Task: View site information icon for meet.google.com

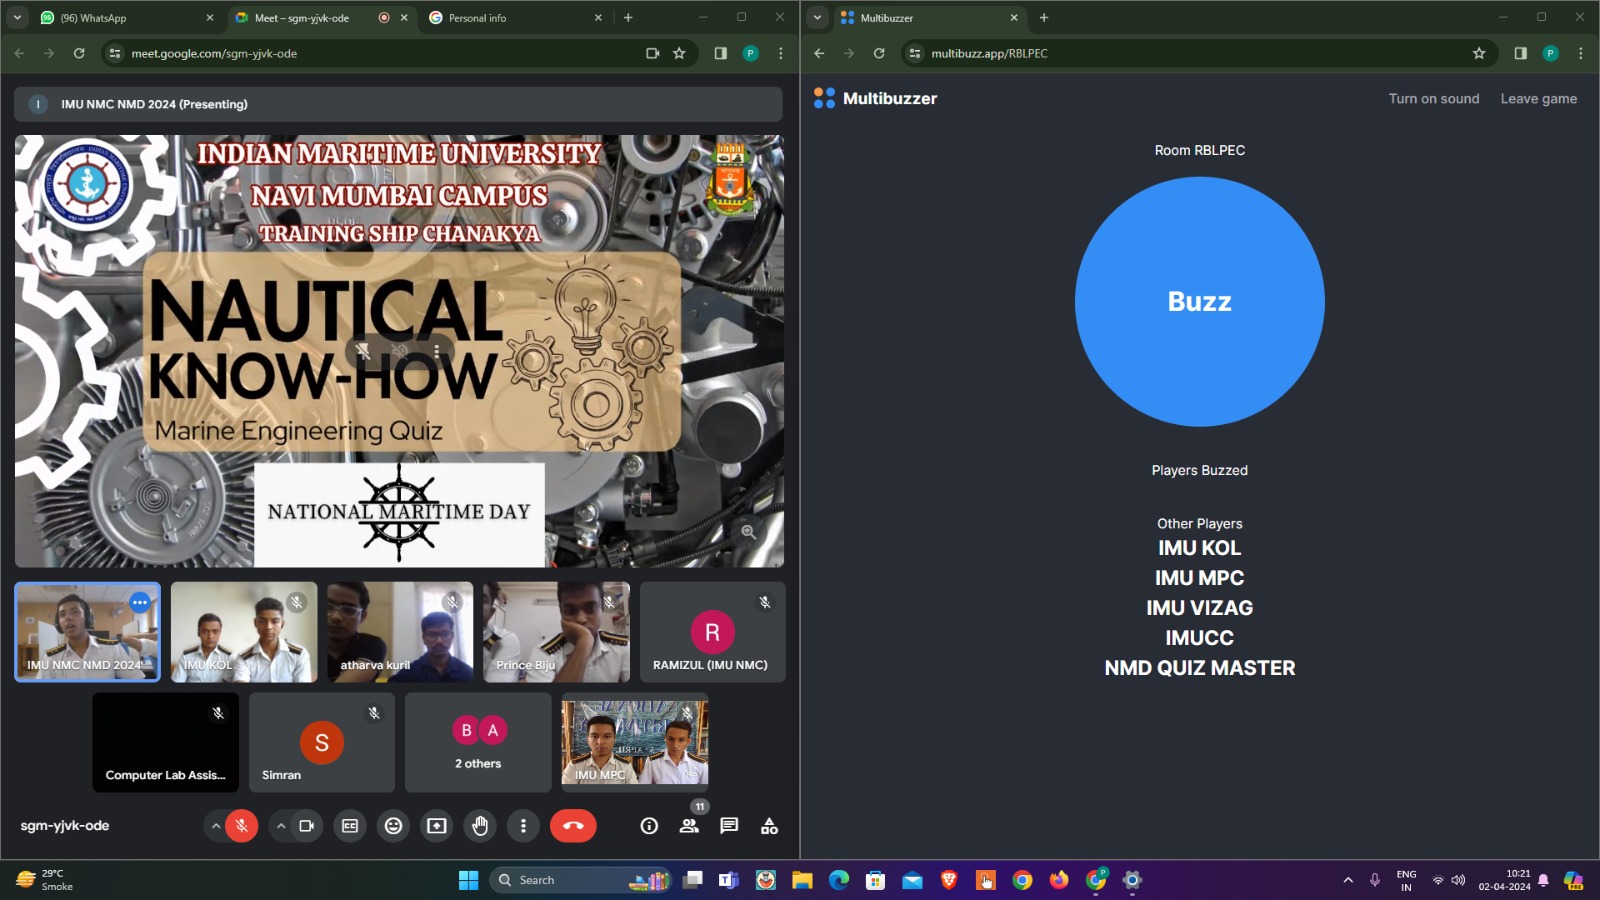Action: (115, 53)
